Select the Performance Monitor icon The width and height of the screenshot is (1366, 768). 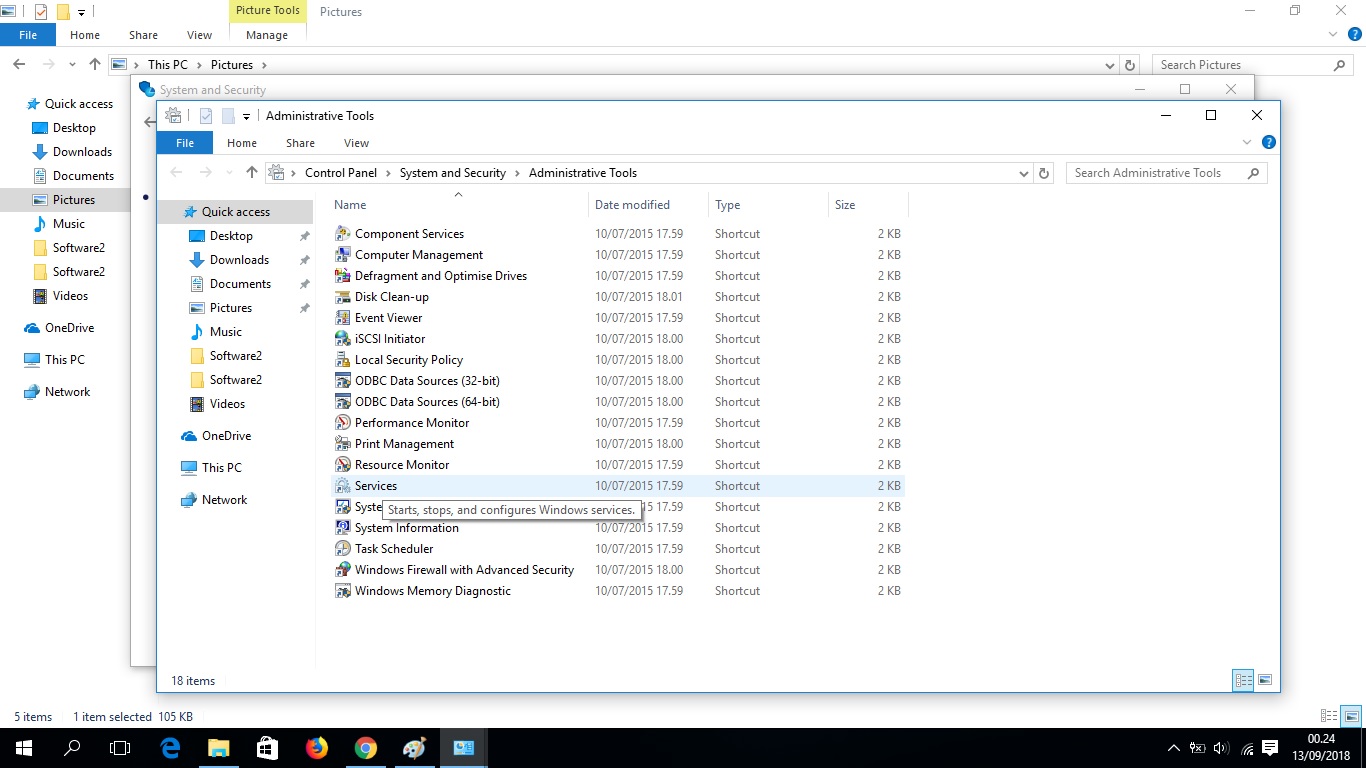pos(343,423)
